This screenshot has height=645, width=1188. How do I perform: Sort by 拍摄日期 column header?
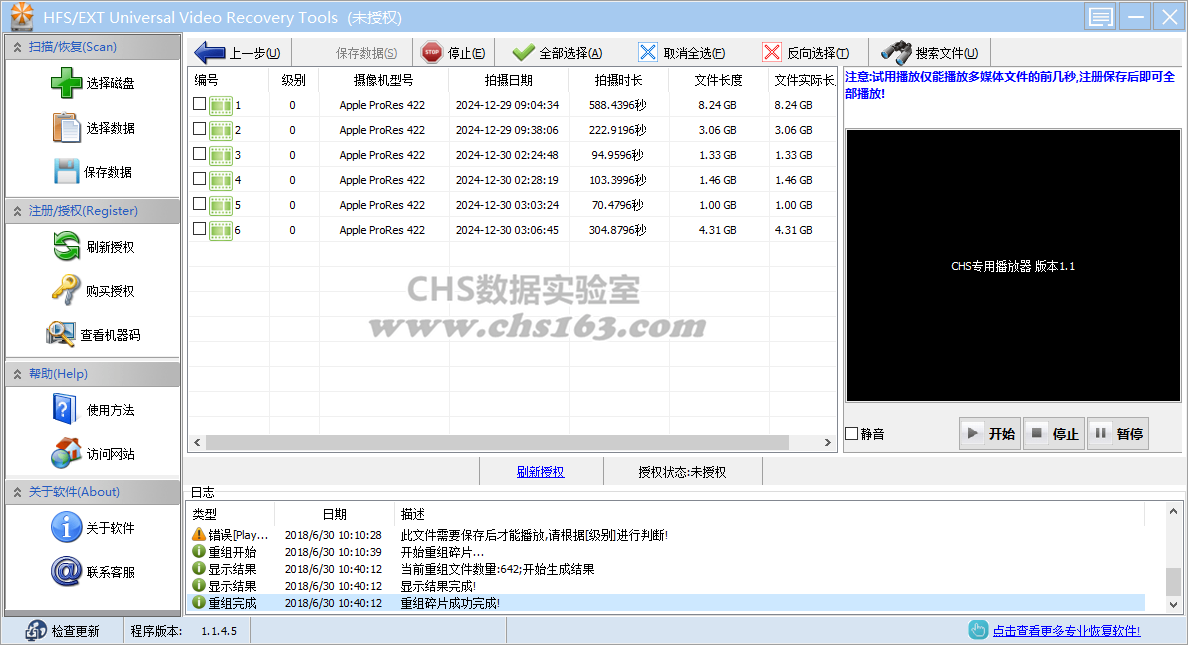pyautogui.click(x=508, y=80)
